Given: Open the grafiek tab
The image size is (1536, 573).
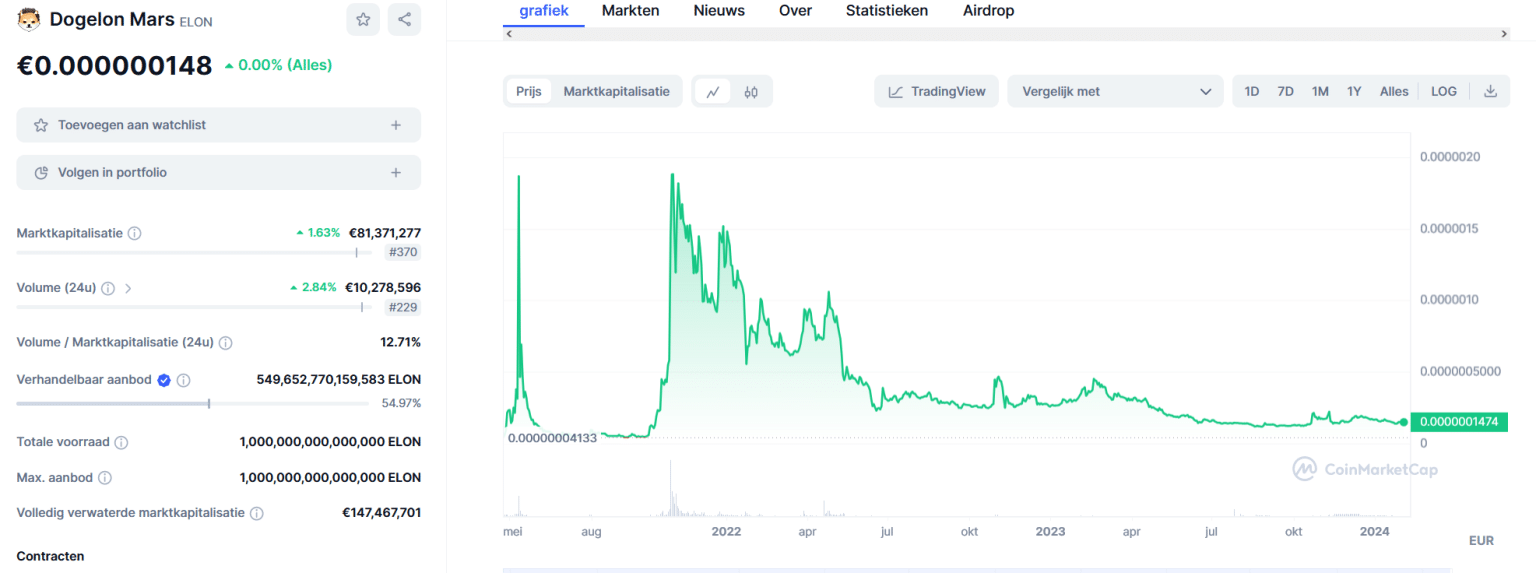Looking at the screenshot, I should click(544, 11).
